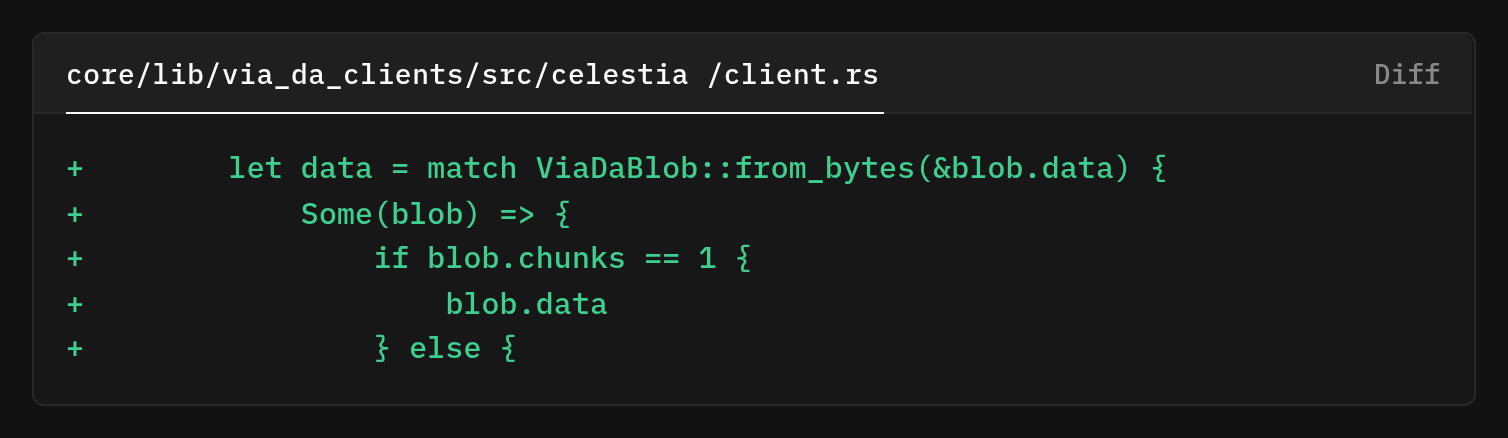Click the Some(blob) pattern
The width and height of the screenshot is (1508, 438).
(x=390, y=214)
